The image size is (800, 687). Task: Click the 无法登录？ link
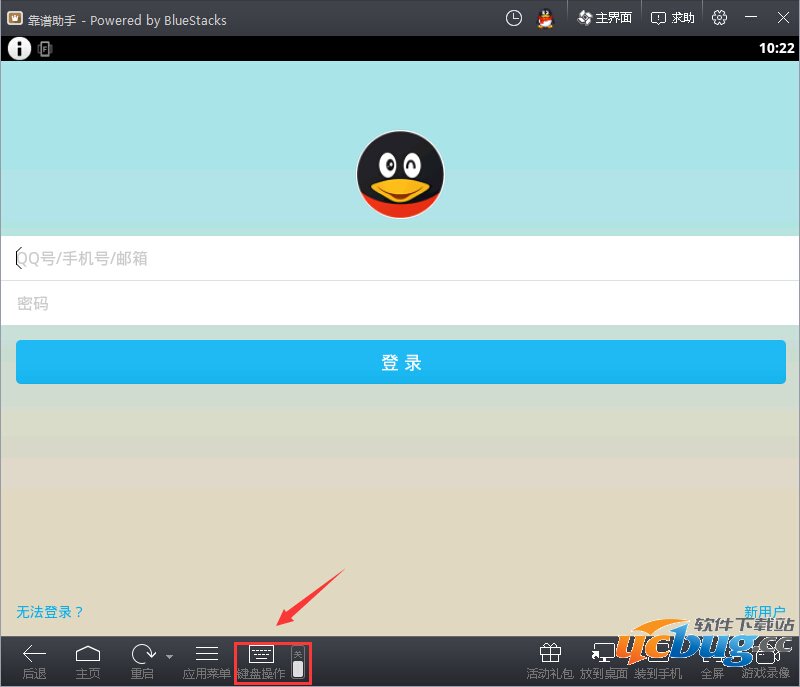[50, 612]
